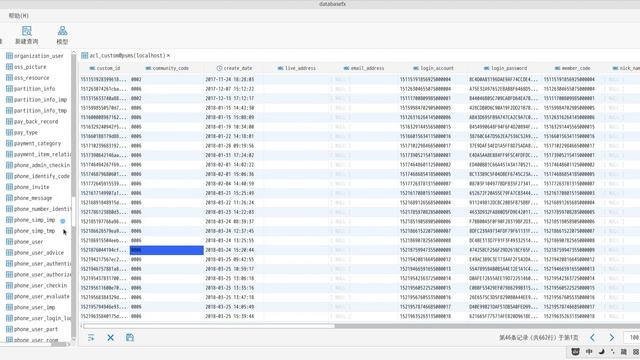Go to the next page of records
This screenshot has width=640, height=360.
tap(611, 338)
